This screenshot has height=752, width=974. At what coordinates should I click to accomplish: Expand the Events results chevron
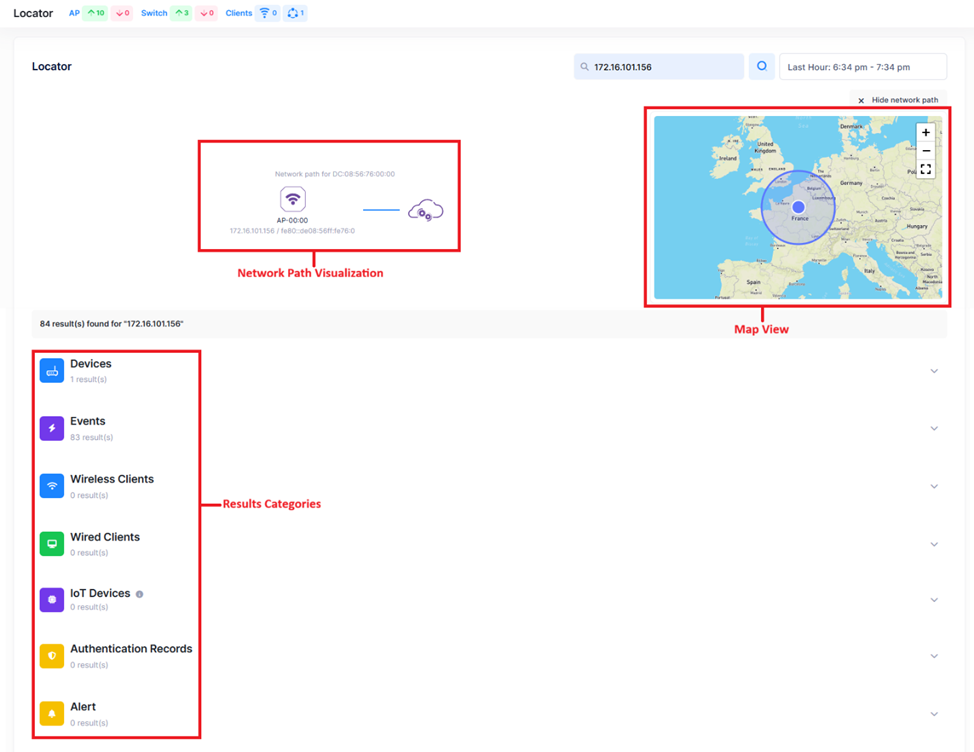click(x=934, y=428)
